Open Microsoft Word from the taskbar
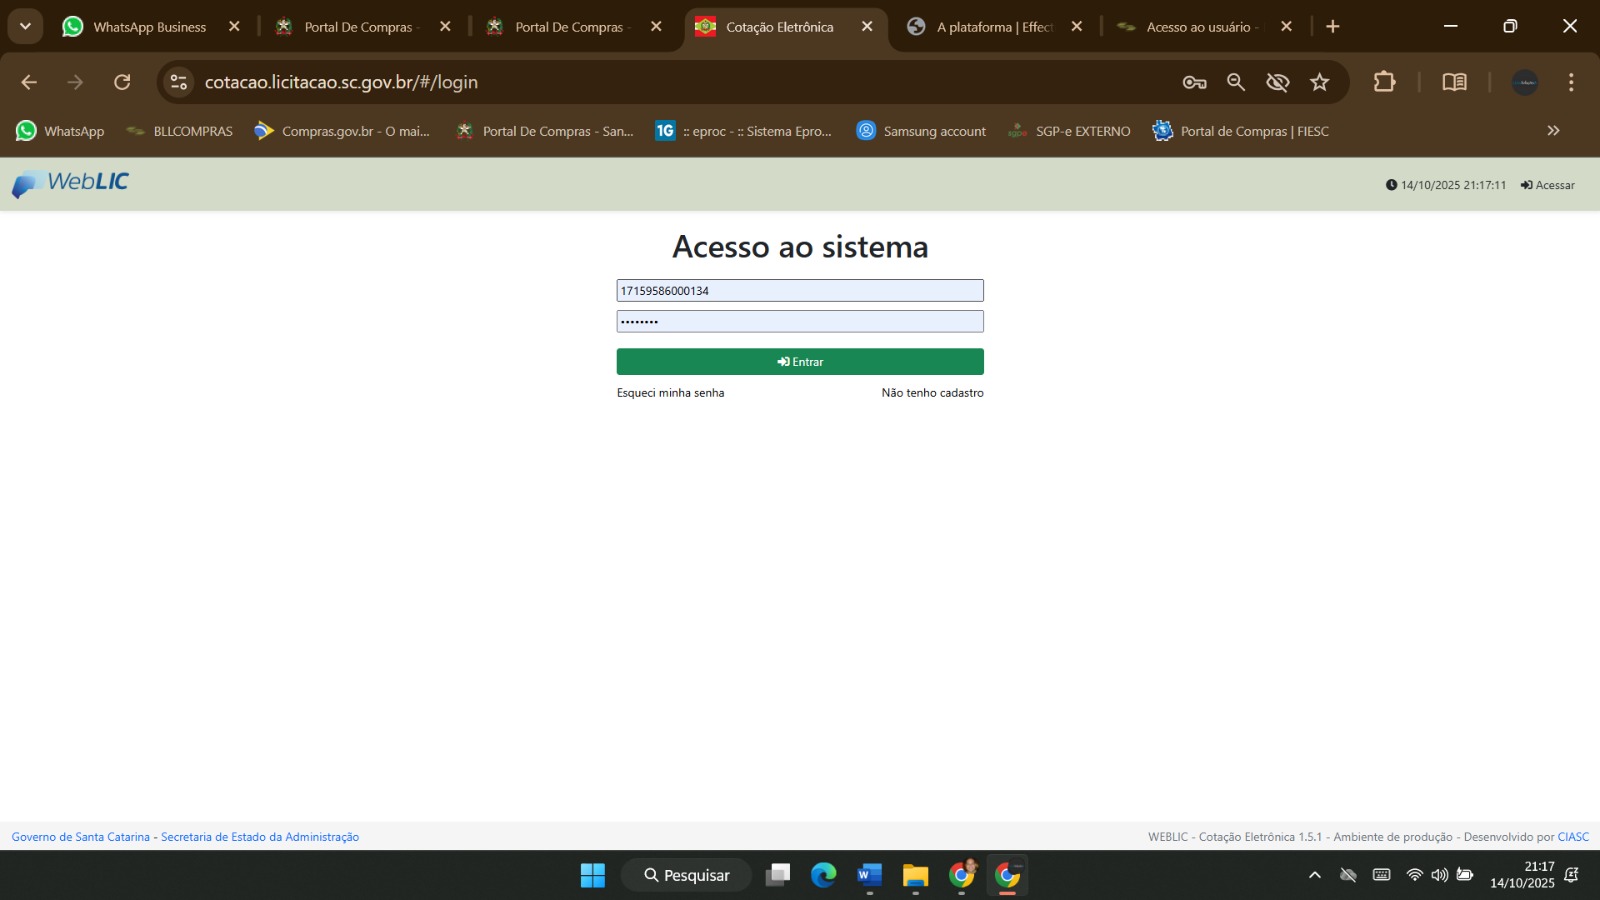This screenshot has width=1600, height=900. [869, 875]
